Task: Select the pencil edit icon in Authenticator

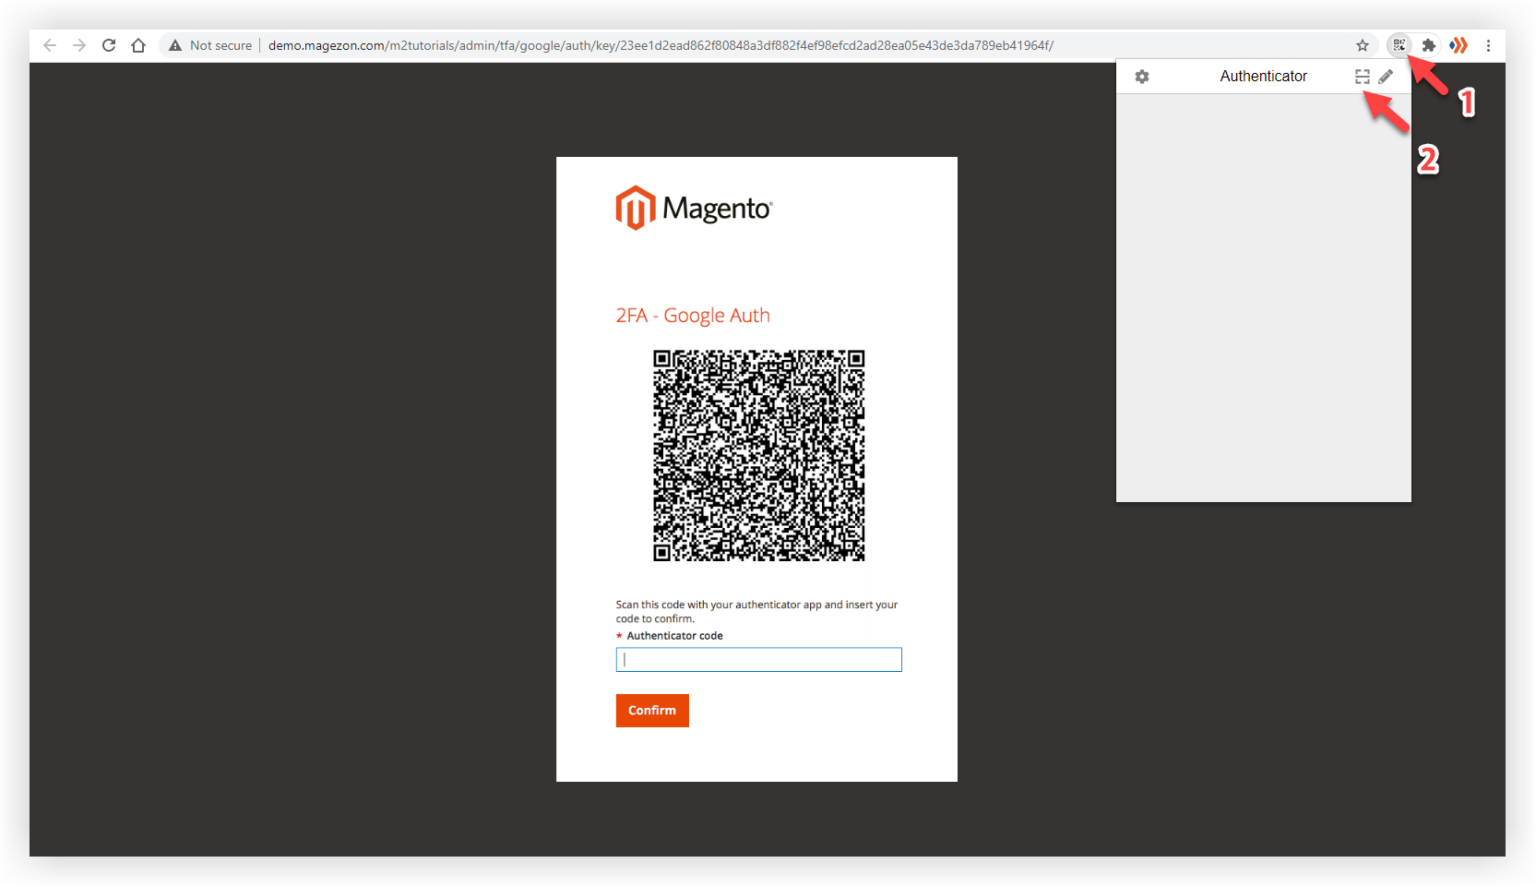Action: click(1386, 75)
